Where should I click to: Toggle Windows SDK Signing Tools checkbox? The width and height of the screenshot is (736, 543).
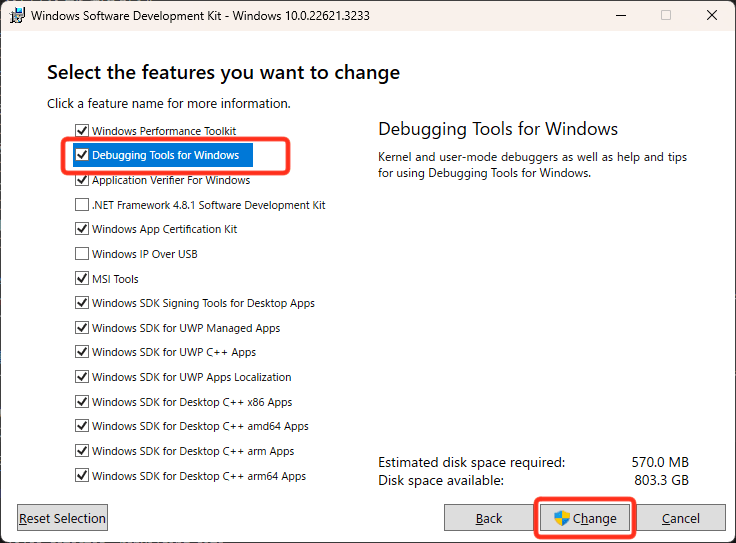point(82,303)
